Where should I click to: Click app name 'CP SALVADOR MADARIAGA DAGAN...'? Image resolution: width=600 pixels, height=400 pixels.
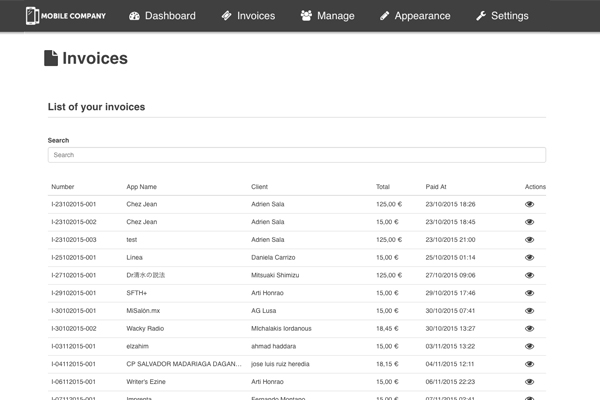click(x=184, y=364)
